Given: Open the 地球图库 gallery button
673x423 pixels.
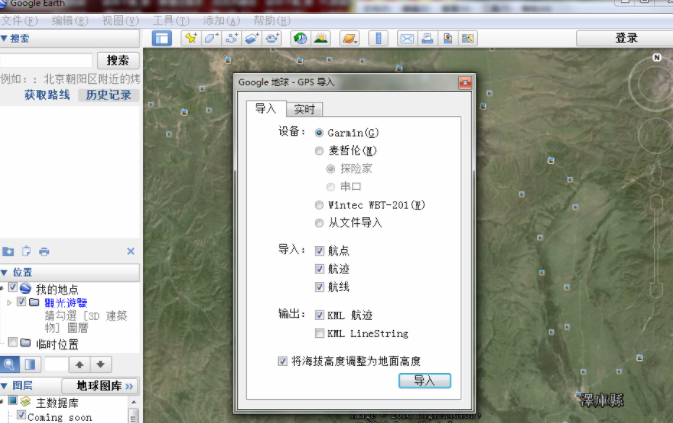Looking at the screenshot, I should (x=100, y=386).
